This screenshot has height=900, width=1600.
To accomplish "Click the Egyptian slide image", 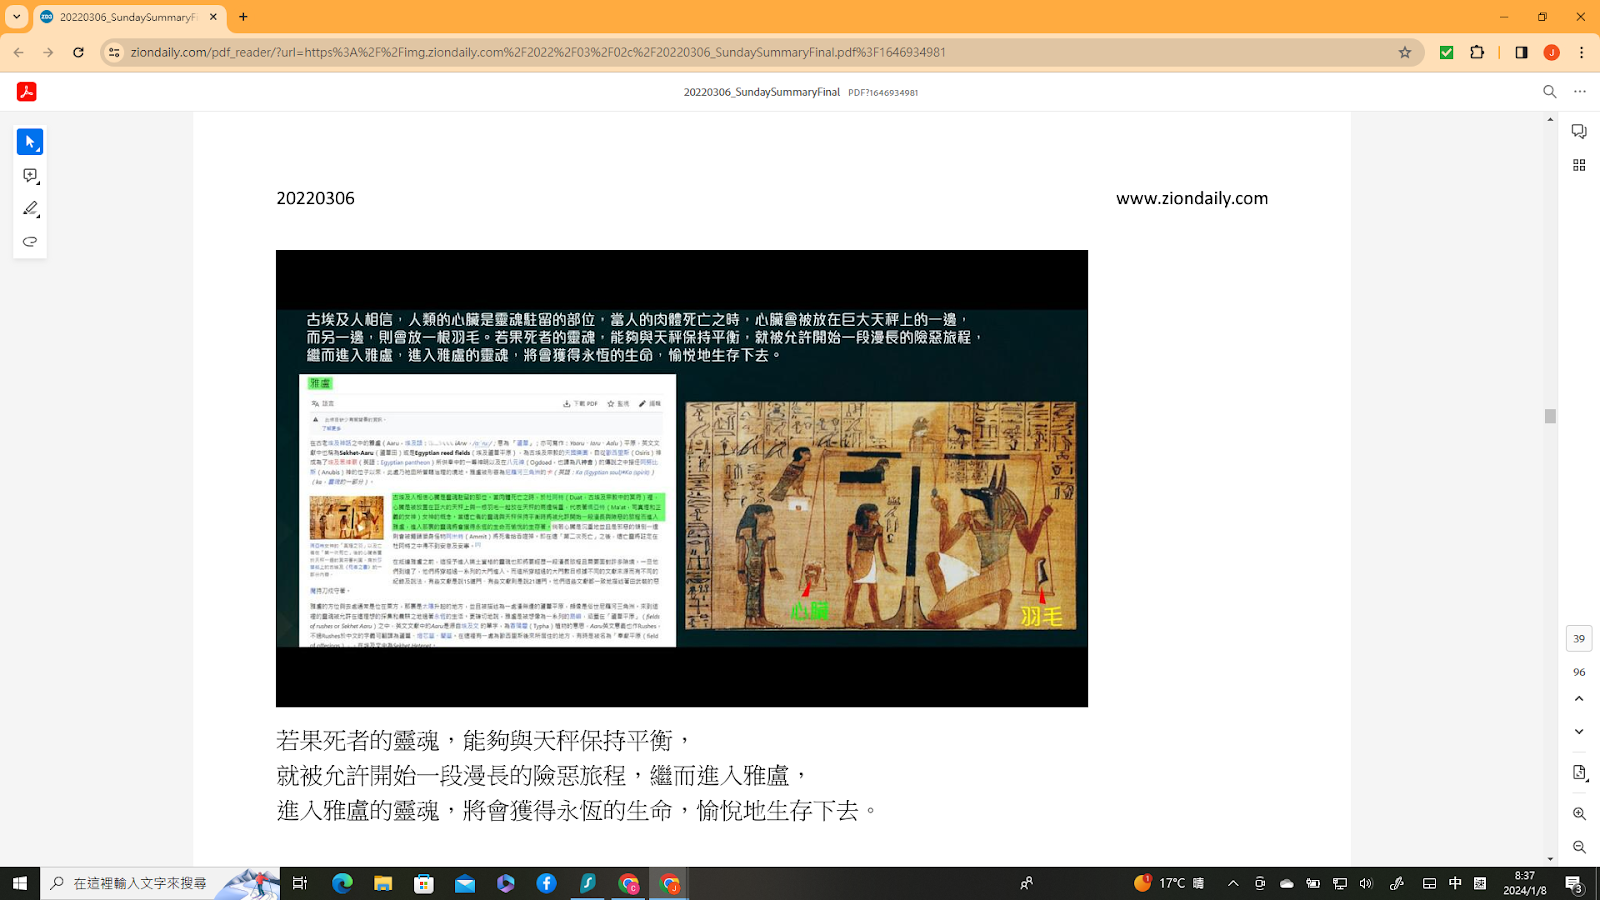I will point(682,478).
